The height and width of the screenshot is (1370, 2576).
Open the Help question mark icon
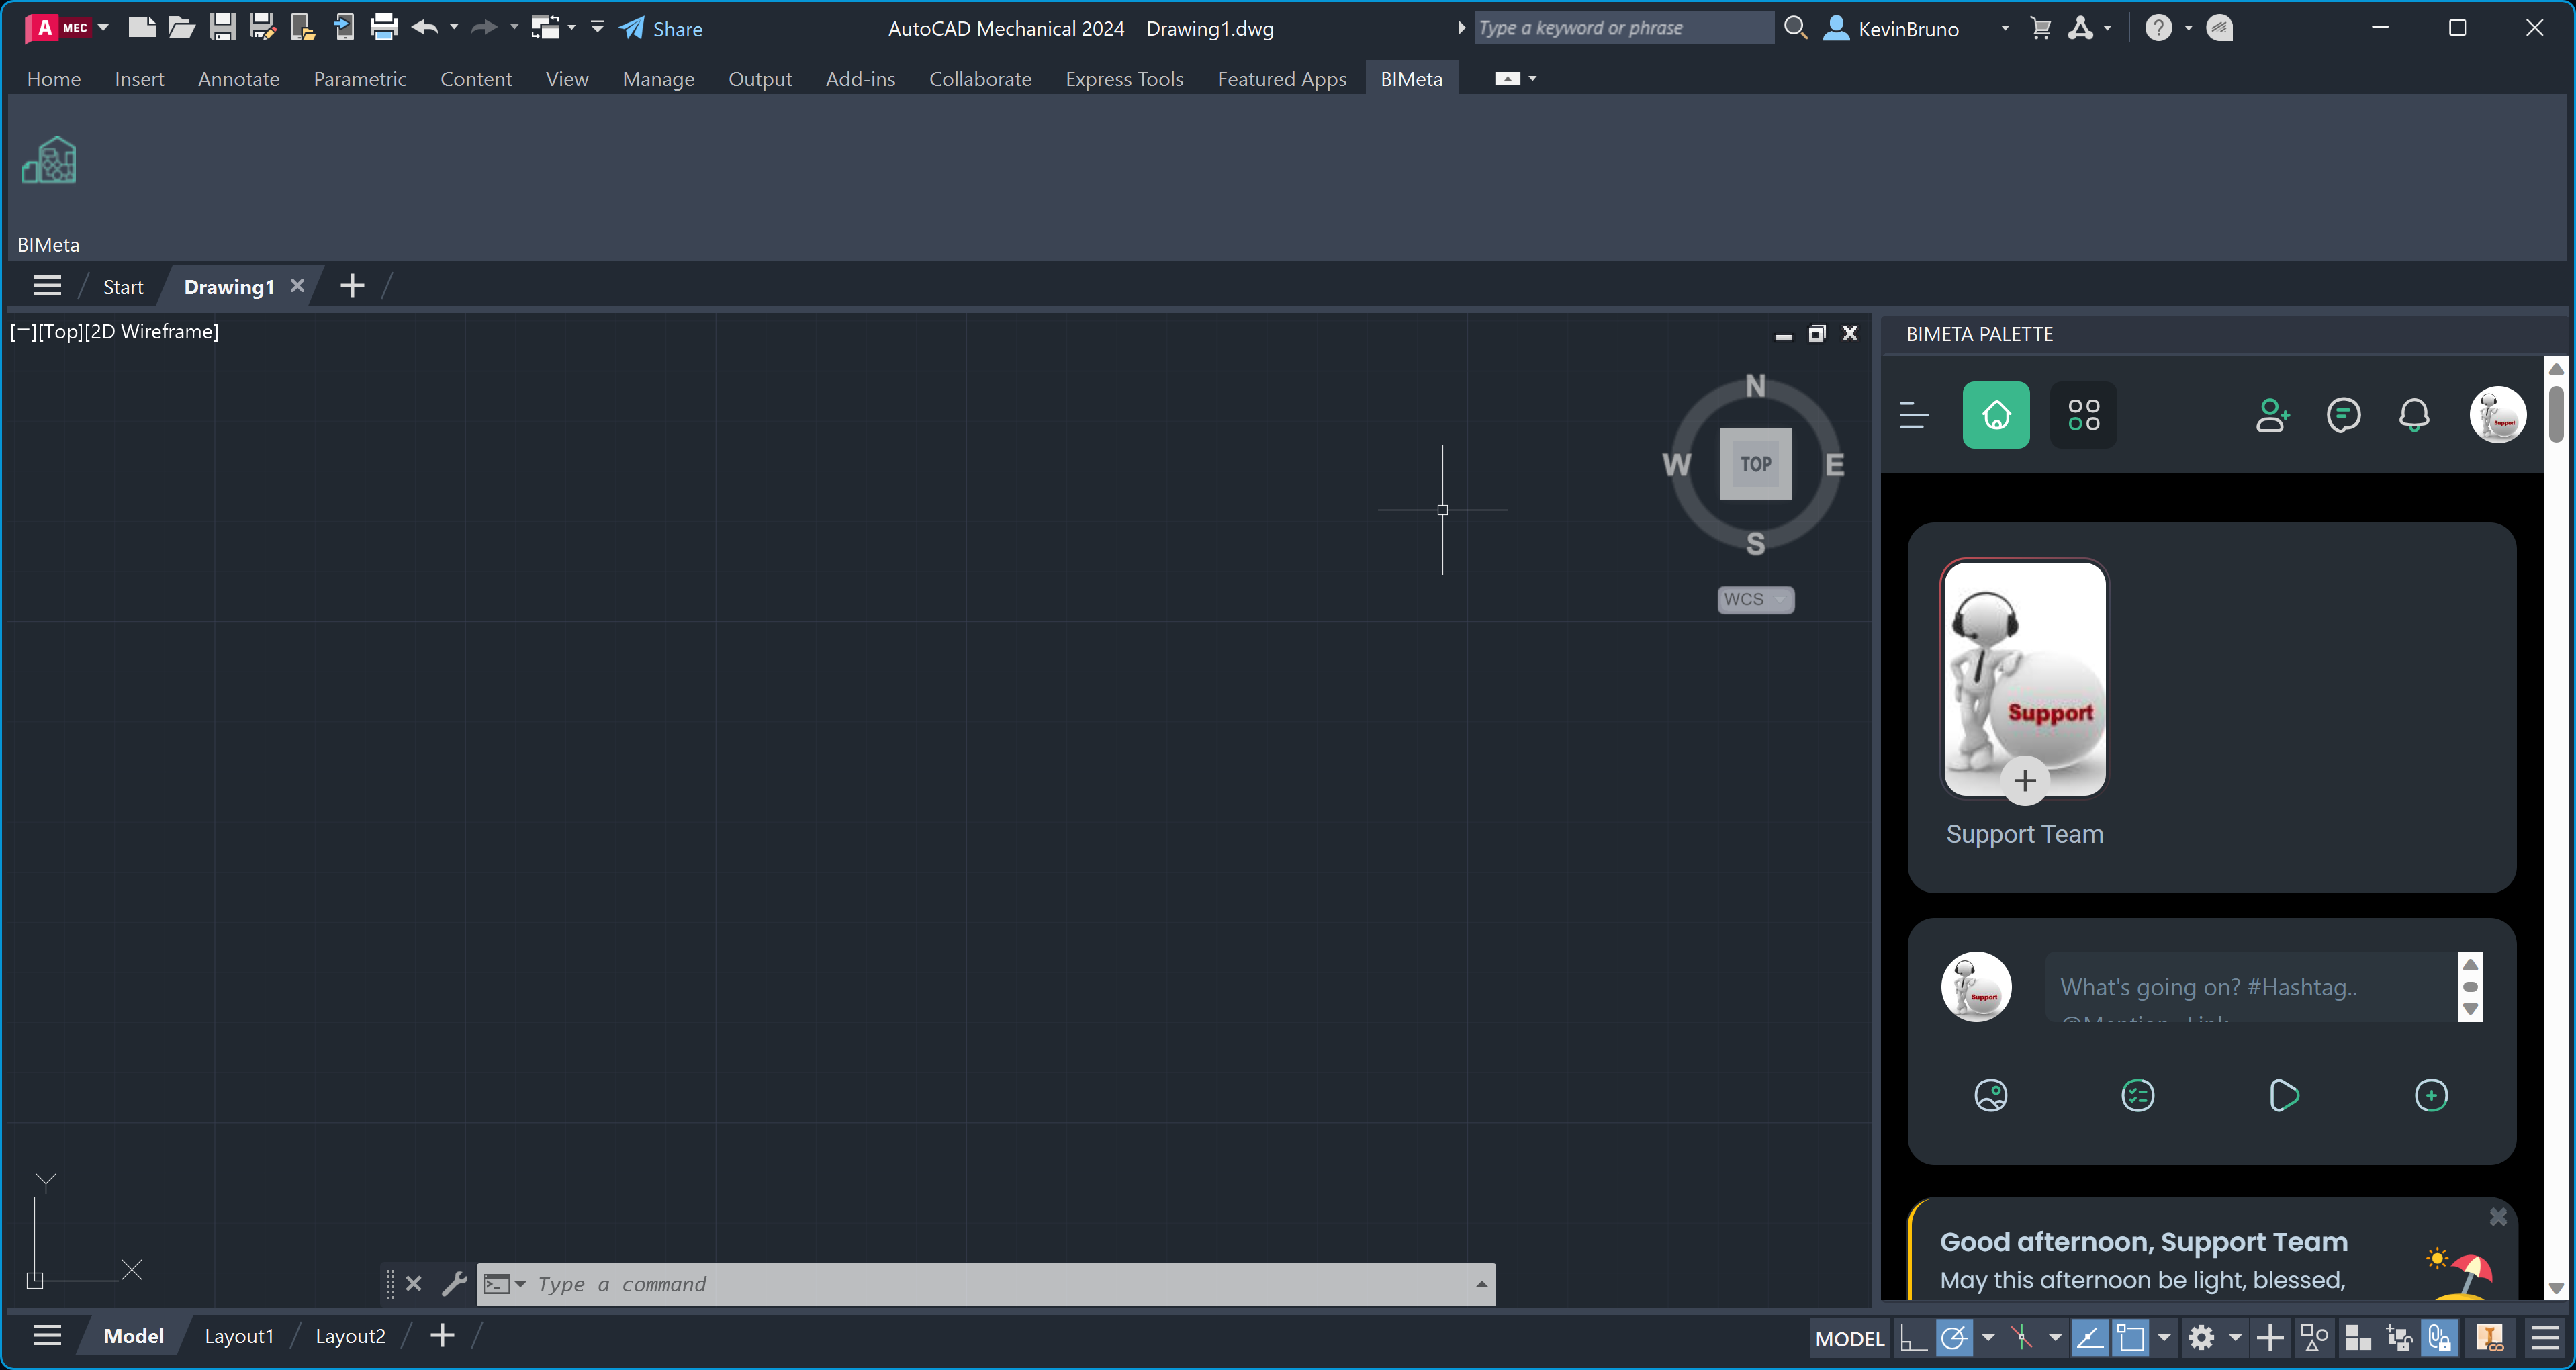[2158, 28]
